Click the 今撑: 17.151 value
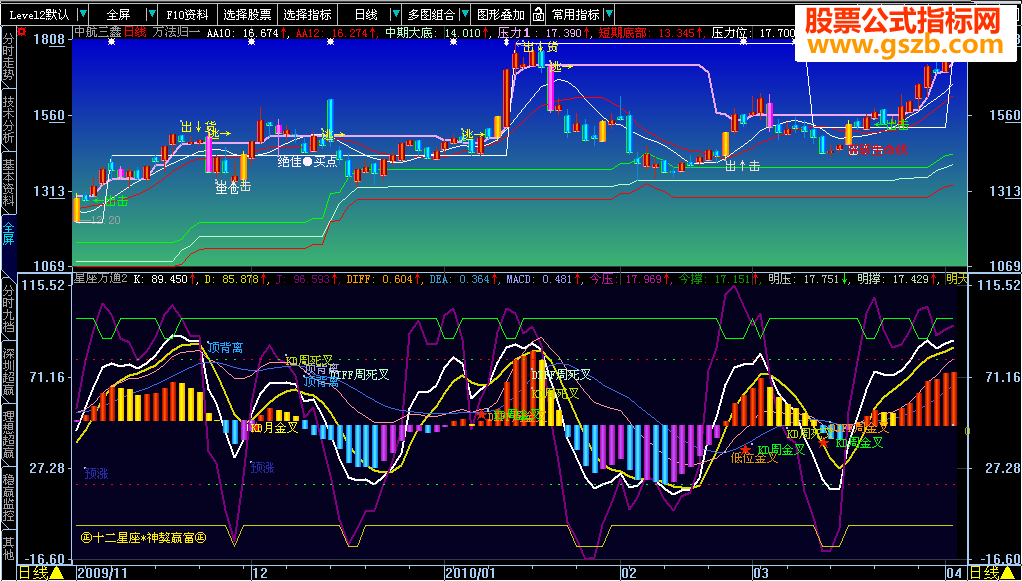1022x581 pixels. [x=716, y=279]
